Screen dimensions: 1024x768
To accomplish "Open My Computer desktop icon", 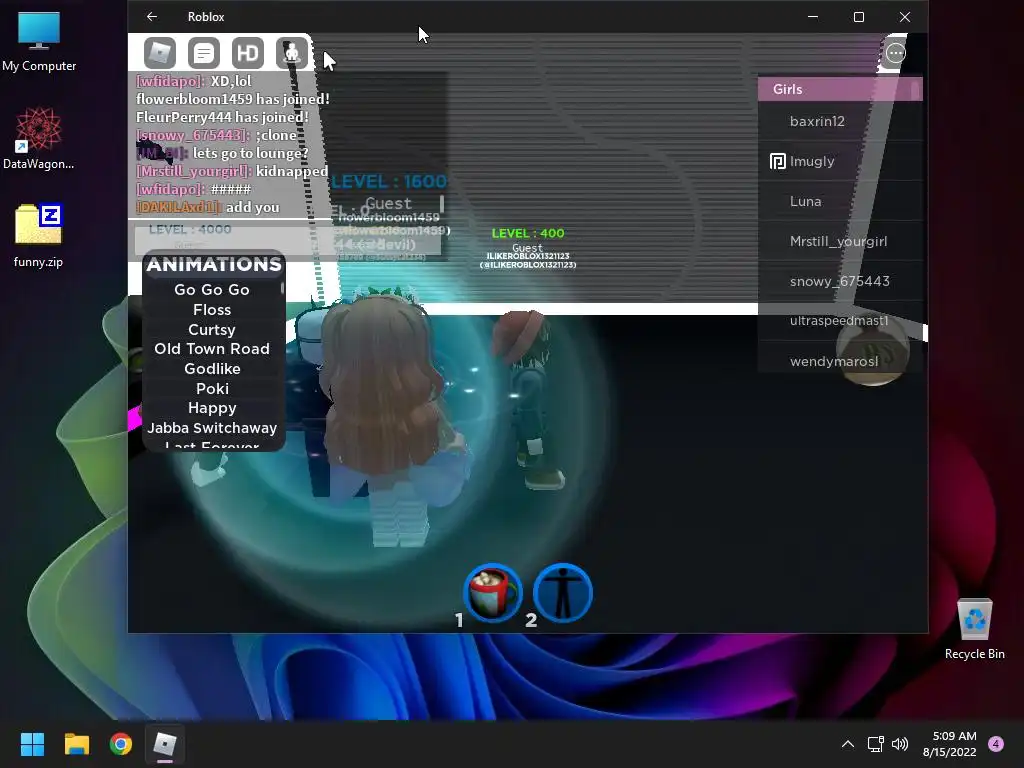I will coord(39,41).
